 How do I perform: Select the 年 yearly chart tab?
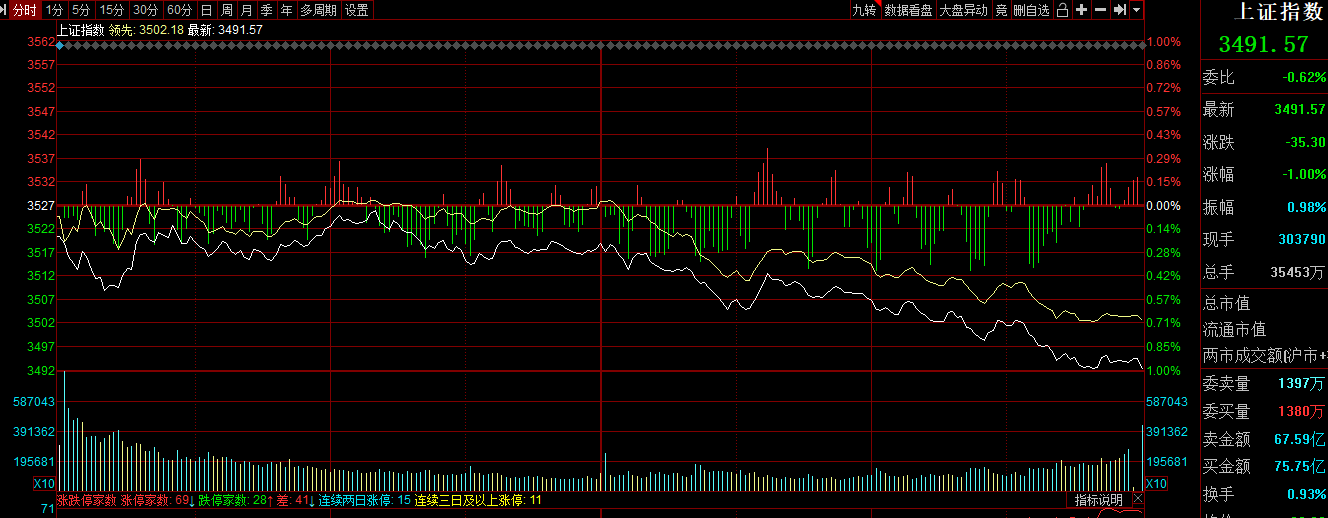(287, 10)
